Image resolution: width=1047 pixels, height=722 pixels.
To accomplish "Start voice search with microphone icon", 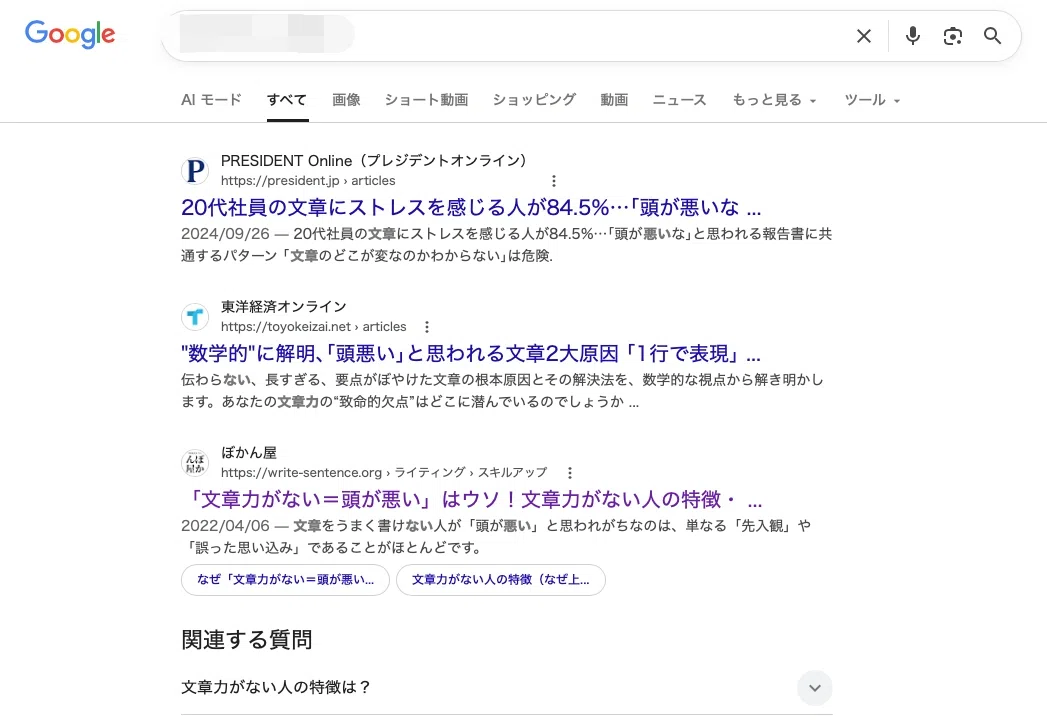I will pyautogui.click(x=912, y=35).
